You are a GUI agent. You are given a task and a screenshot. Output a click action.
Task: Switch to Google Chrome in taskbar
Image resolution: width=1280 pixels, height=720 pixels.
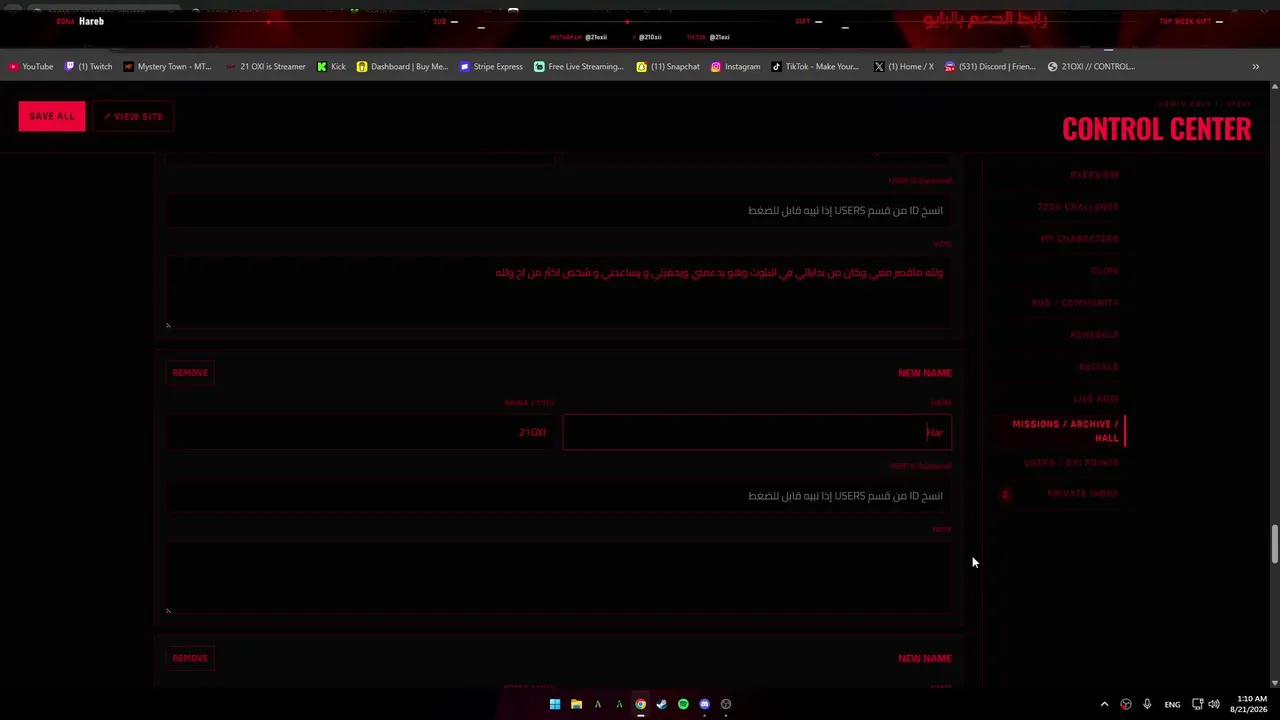pyautogui.click(x=640, y=704)
